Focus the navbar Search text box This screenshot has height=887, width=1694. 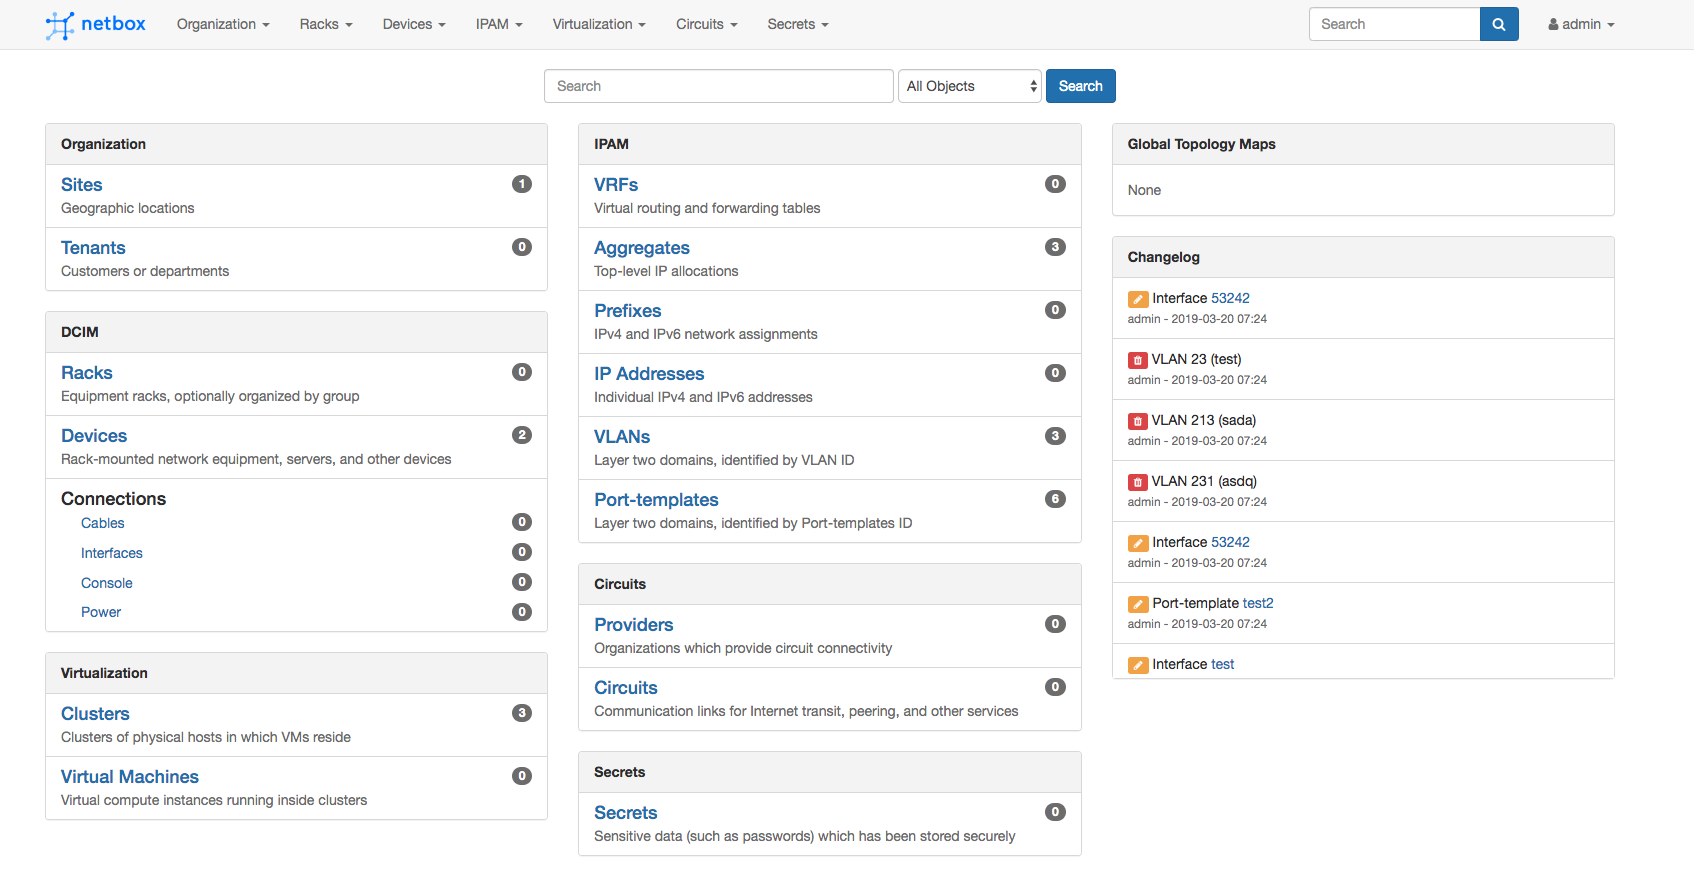coord(1393,24)
